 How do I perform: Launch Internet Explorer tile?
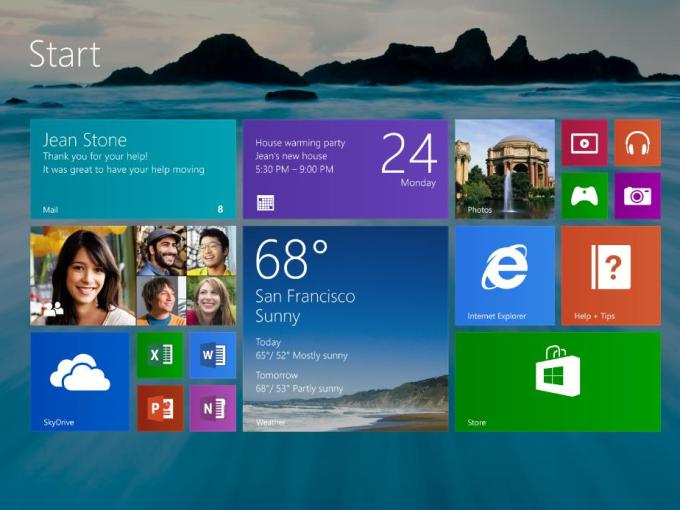(x=505, y=275)
